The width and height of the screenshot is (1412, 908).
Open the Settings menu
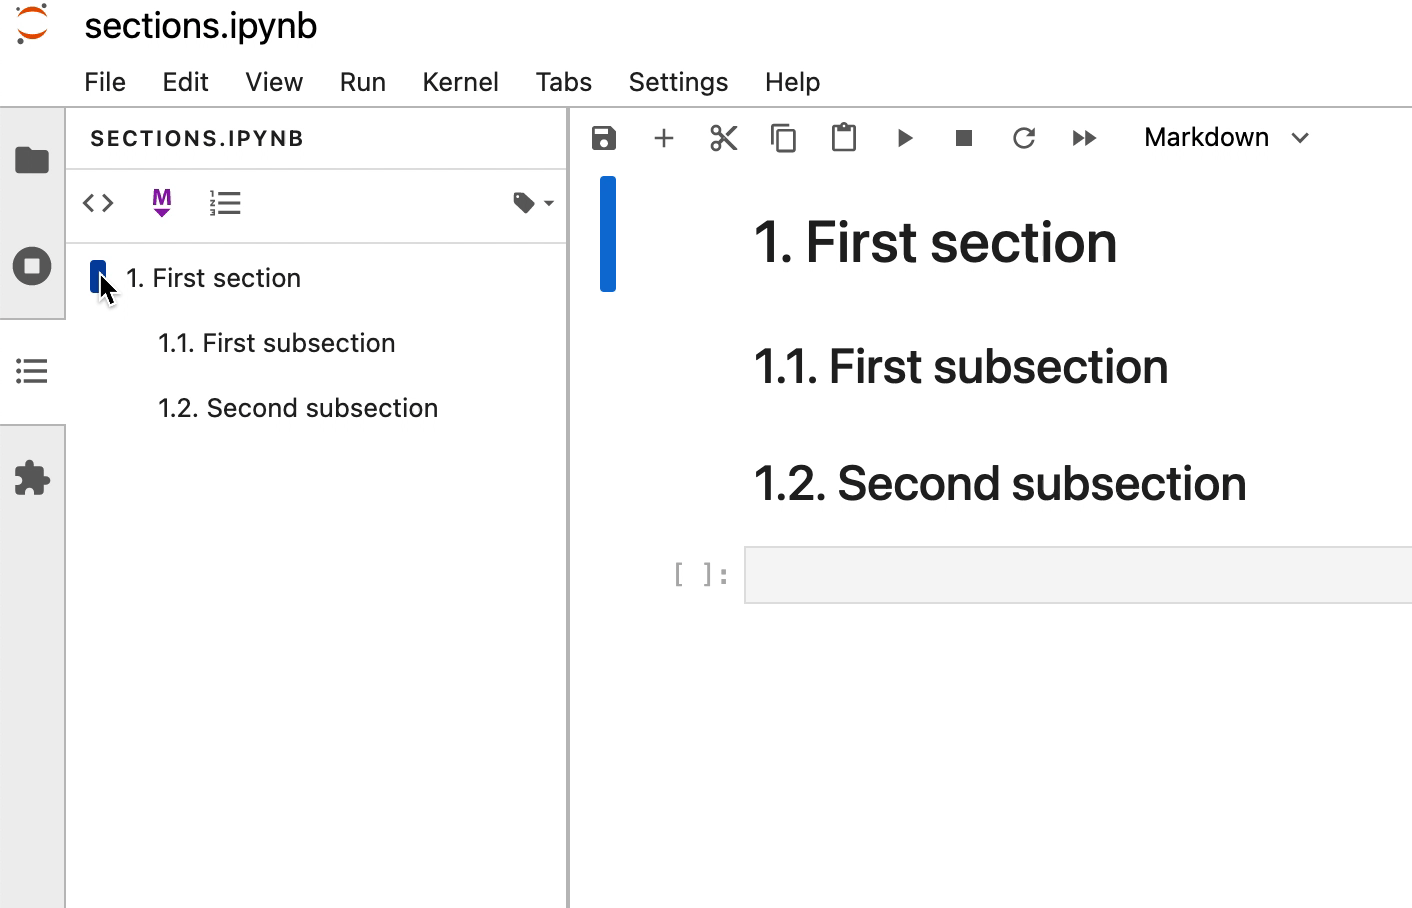click(678, 82)
